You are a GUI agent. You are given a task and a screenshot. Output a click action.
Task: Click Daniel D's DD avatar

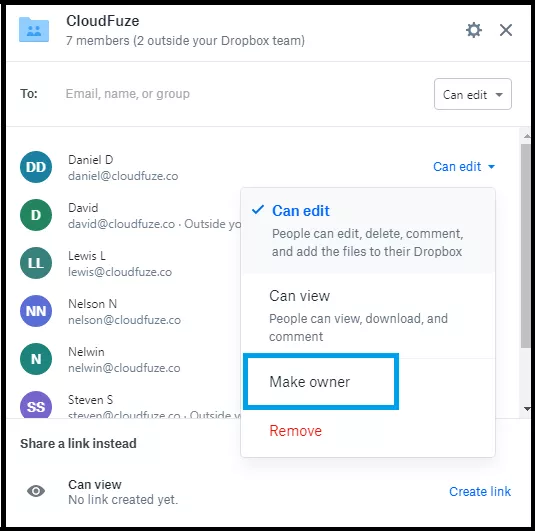(36, 167)
